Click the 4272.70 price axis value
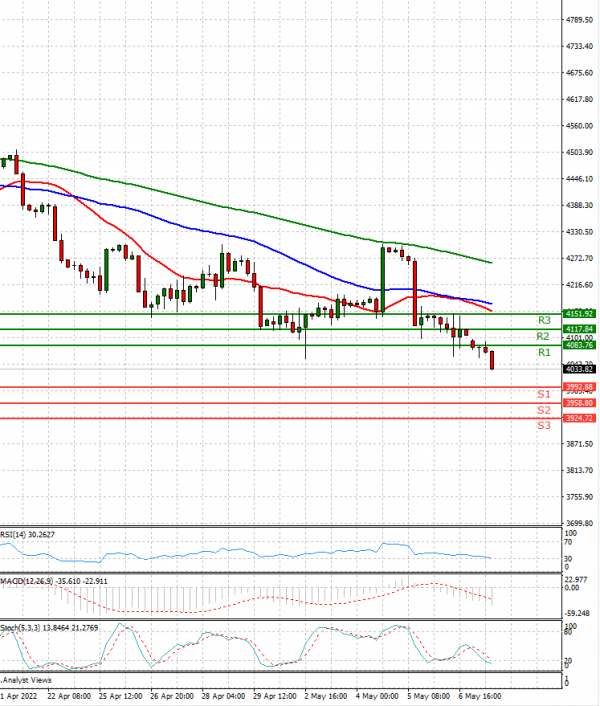The image size is (600, 706). coord(579,258)
